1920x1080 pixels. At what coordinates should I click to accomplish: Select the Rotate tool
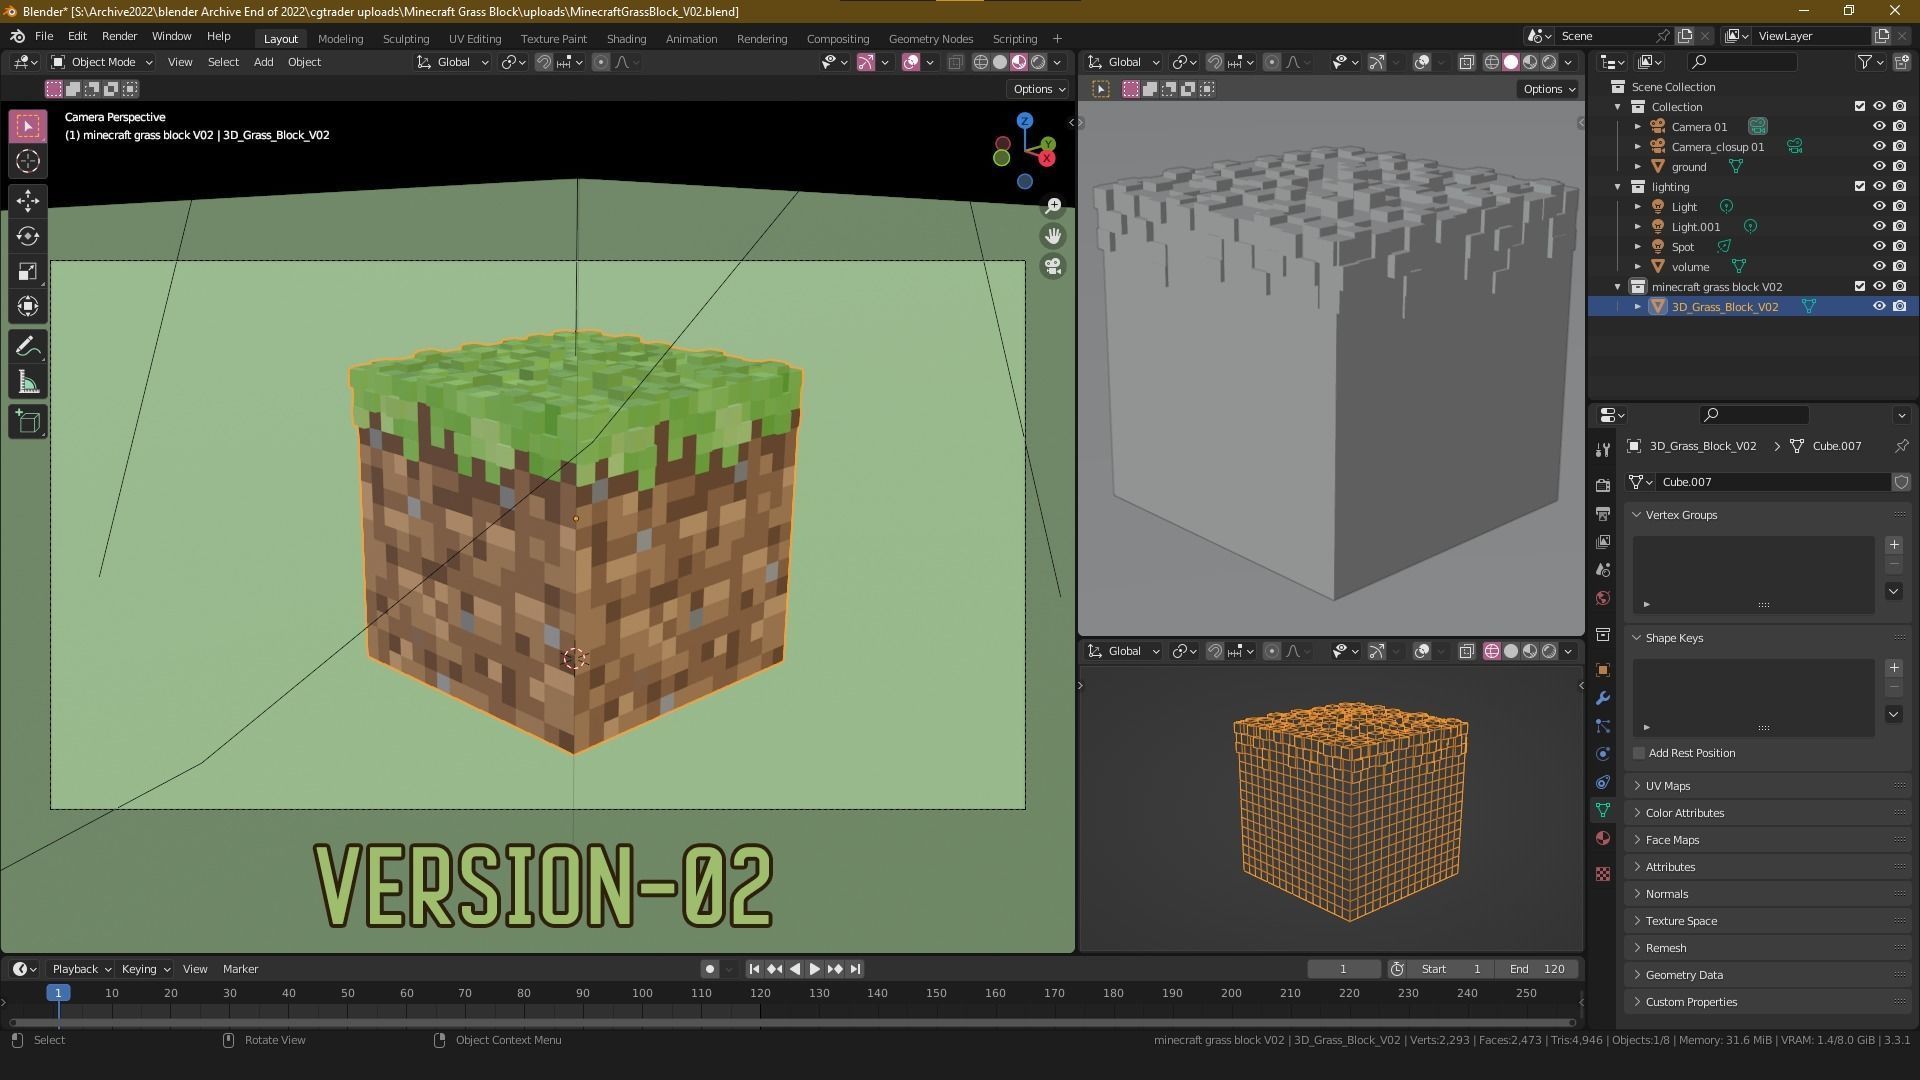pos(27,236)
